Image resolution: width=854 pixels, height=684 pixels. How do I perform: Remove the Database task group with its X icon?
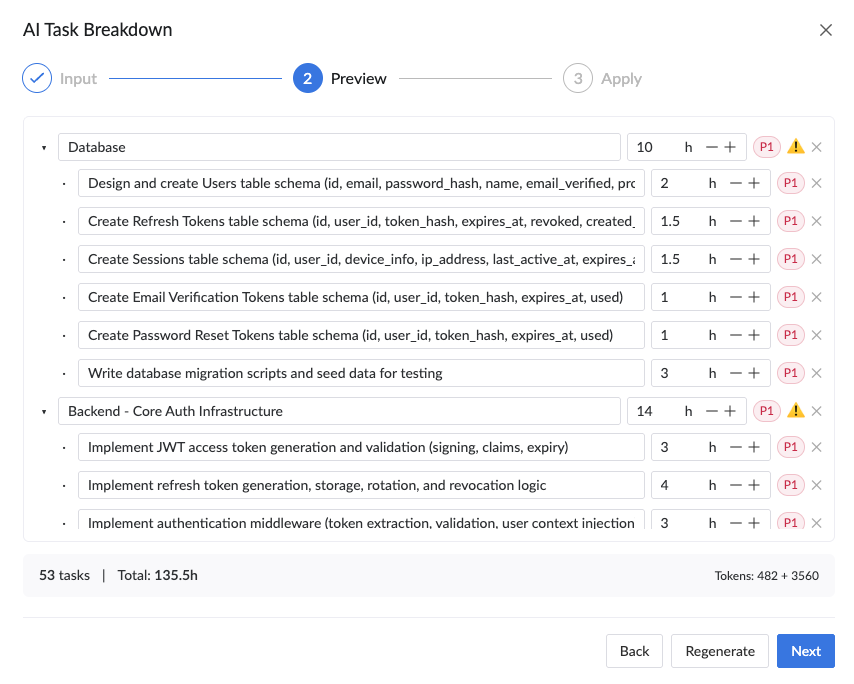tap(817, 146)
